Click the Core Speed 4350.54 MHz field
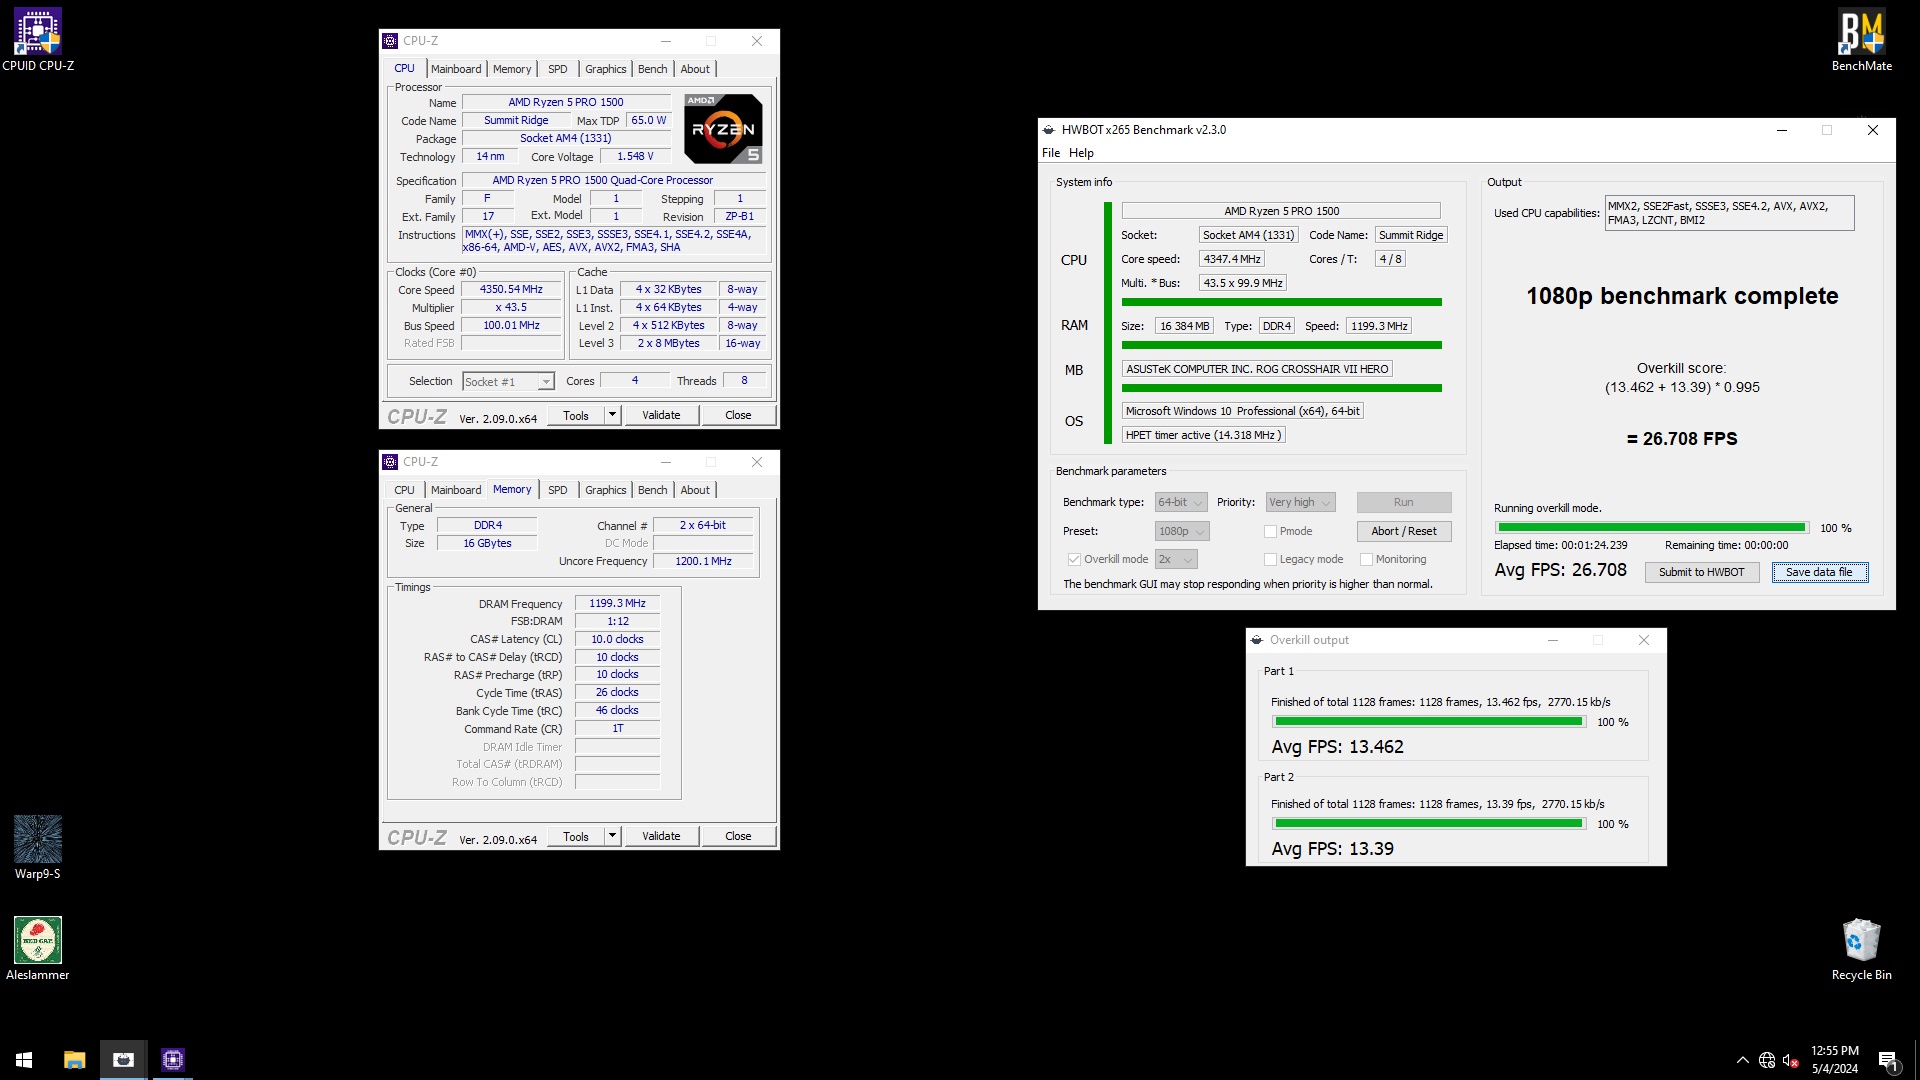 [x=511, y=289]
